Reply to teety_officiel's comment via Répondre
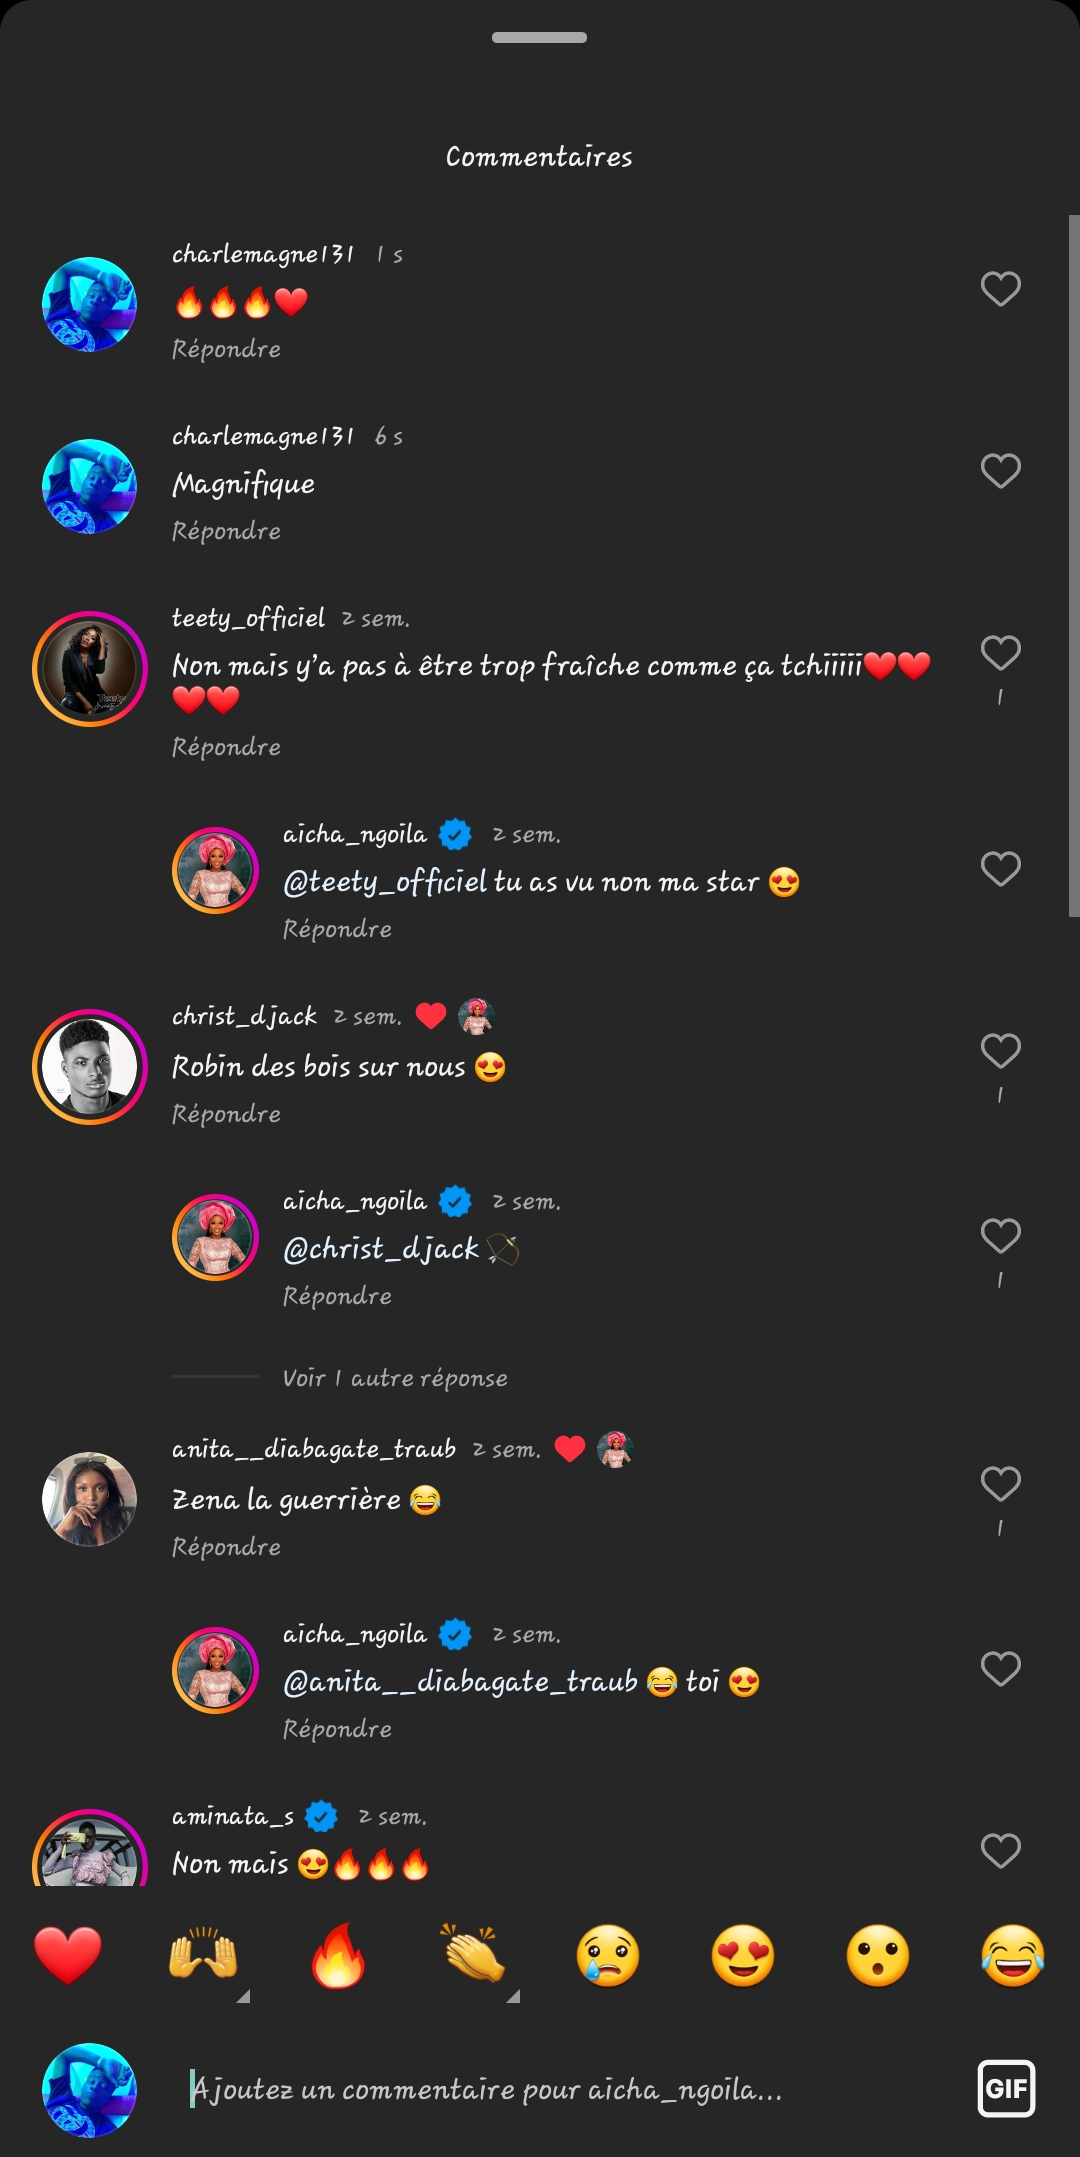 tap(226, 747)
